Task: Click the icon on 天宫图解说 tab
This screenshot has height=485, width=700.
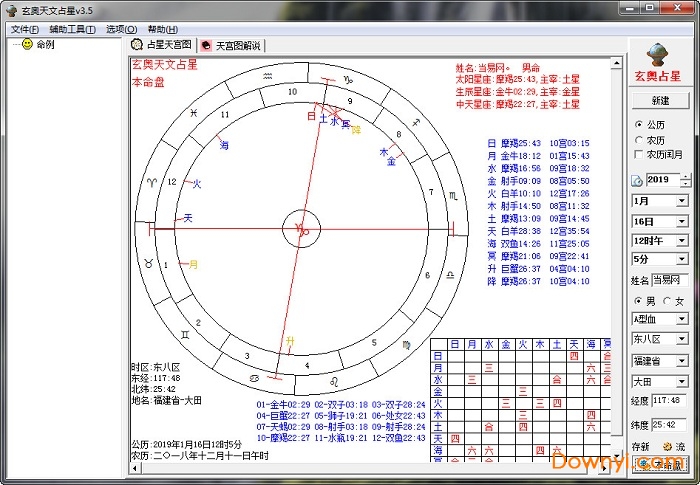Action: tap(206, 45)
